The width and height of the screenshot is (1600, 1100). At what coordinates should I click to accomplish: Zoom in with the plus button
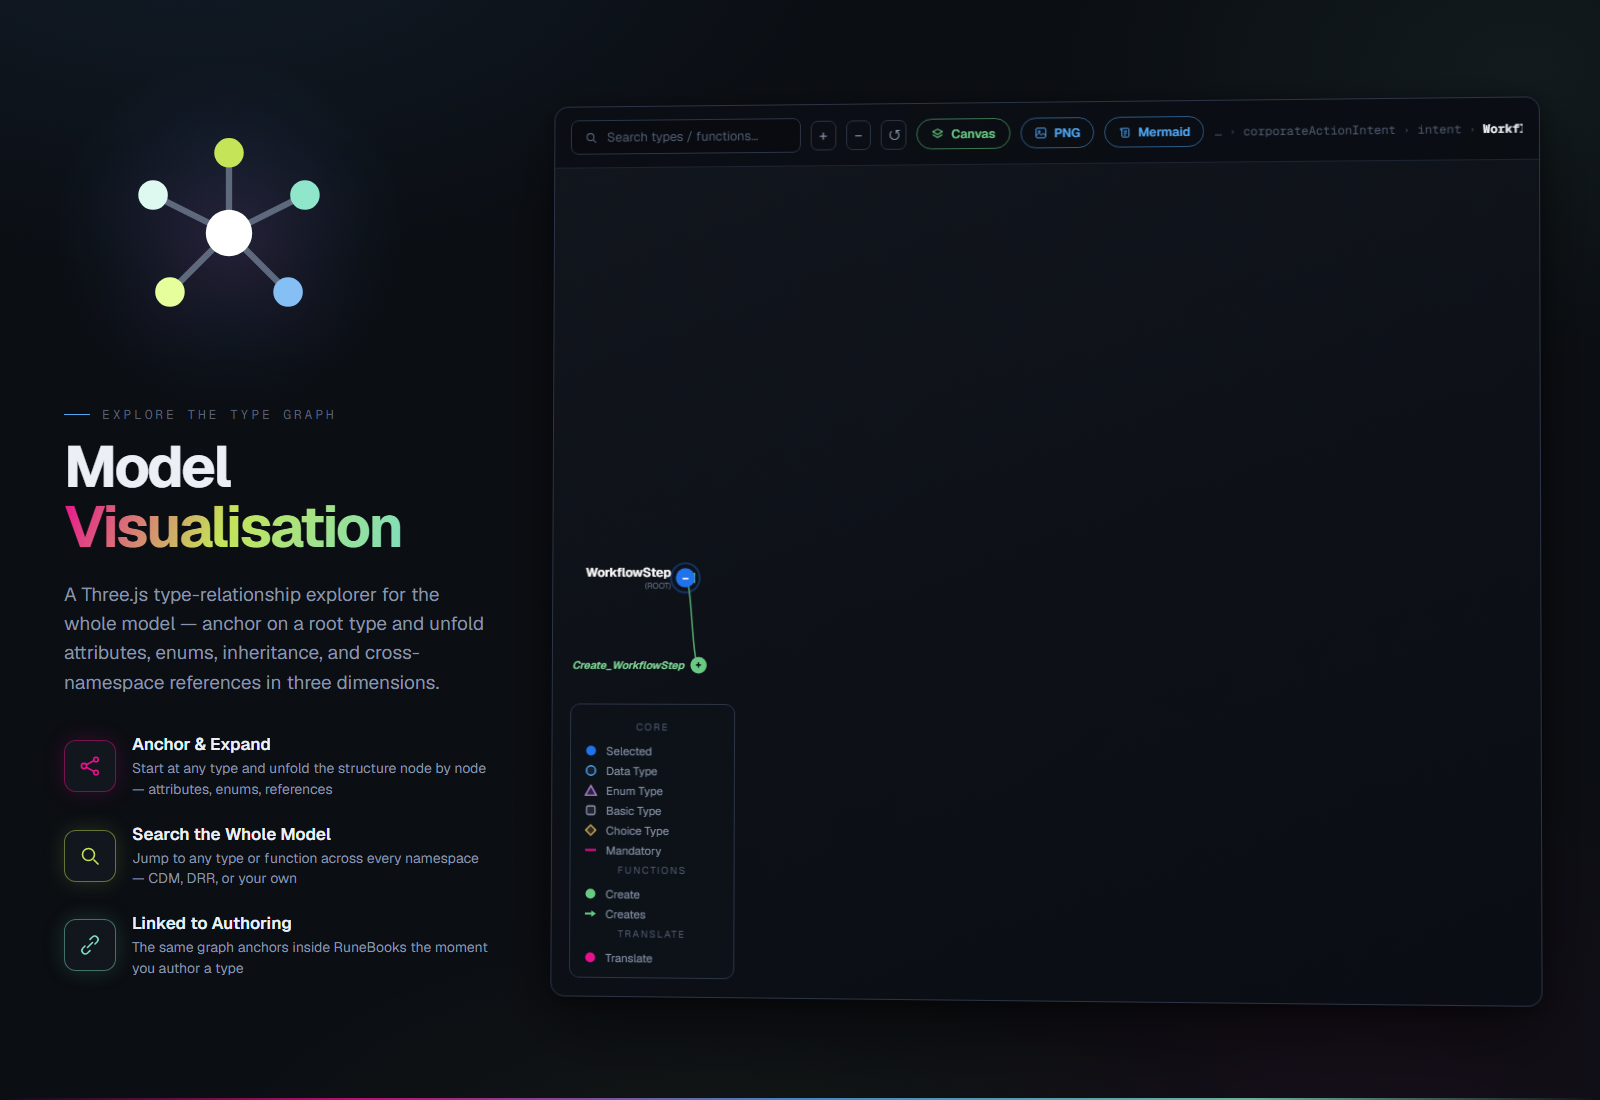[823, 136]
